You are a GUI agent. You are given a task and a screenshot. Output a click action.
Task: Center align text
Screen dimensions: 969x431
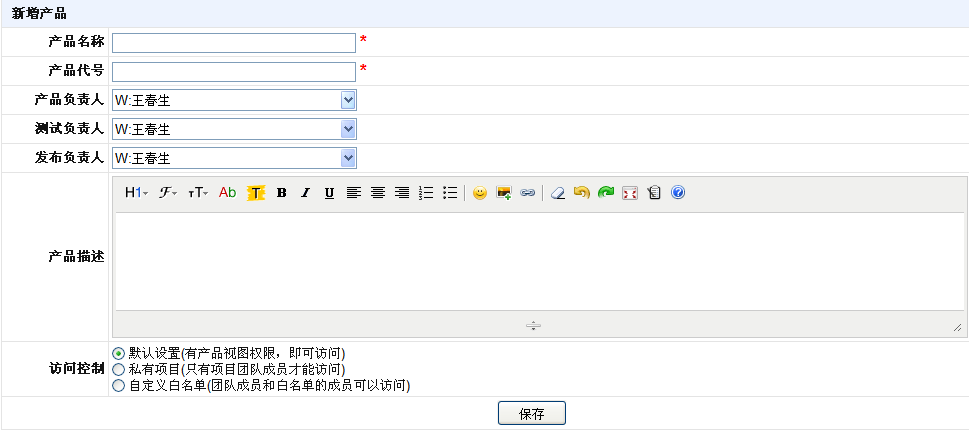click(378, 193)
